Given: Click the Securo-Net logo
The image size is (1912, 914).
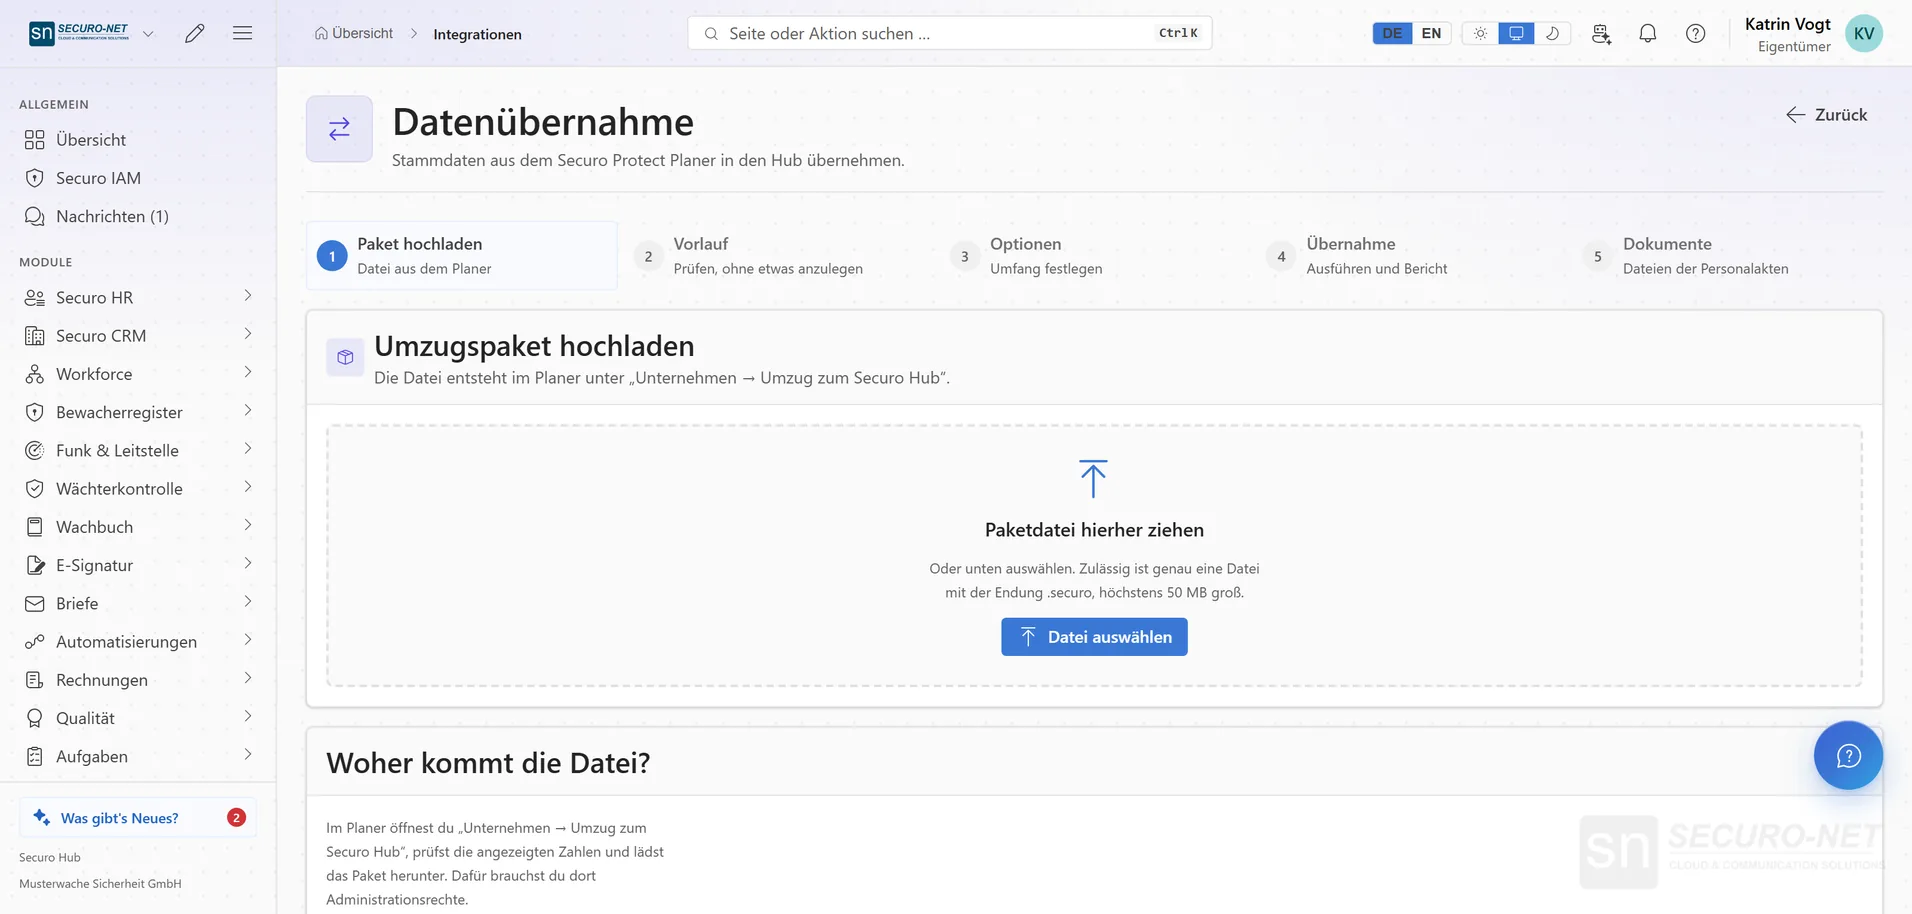Looking at the screenshot, I should (79, 33).
